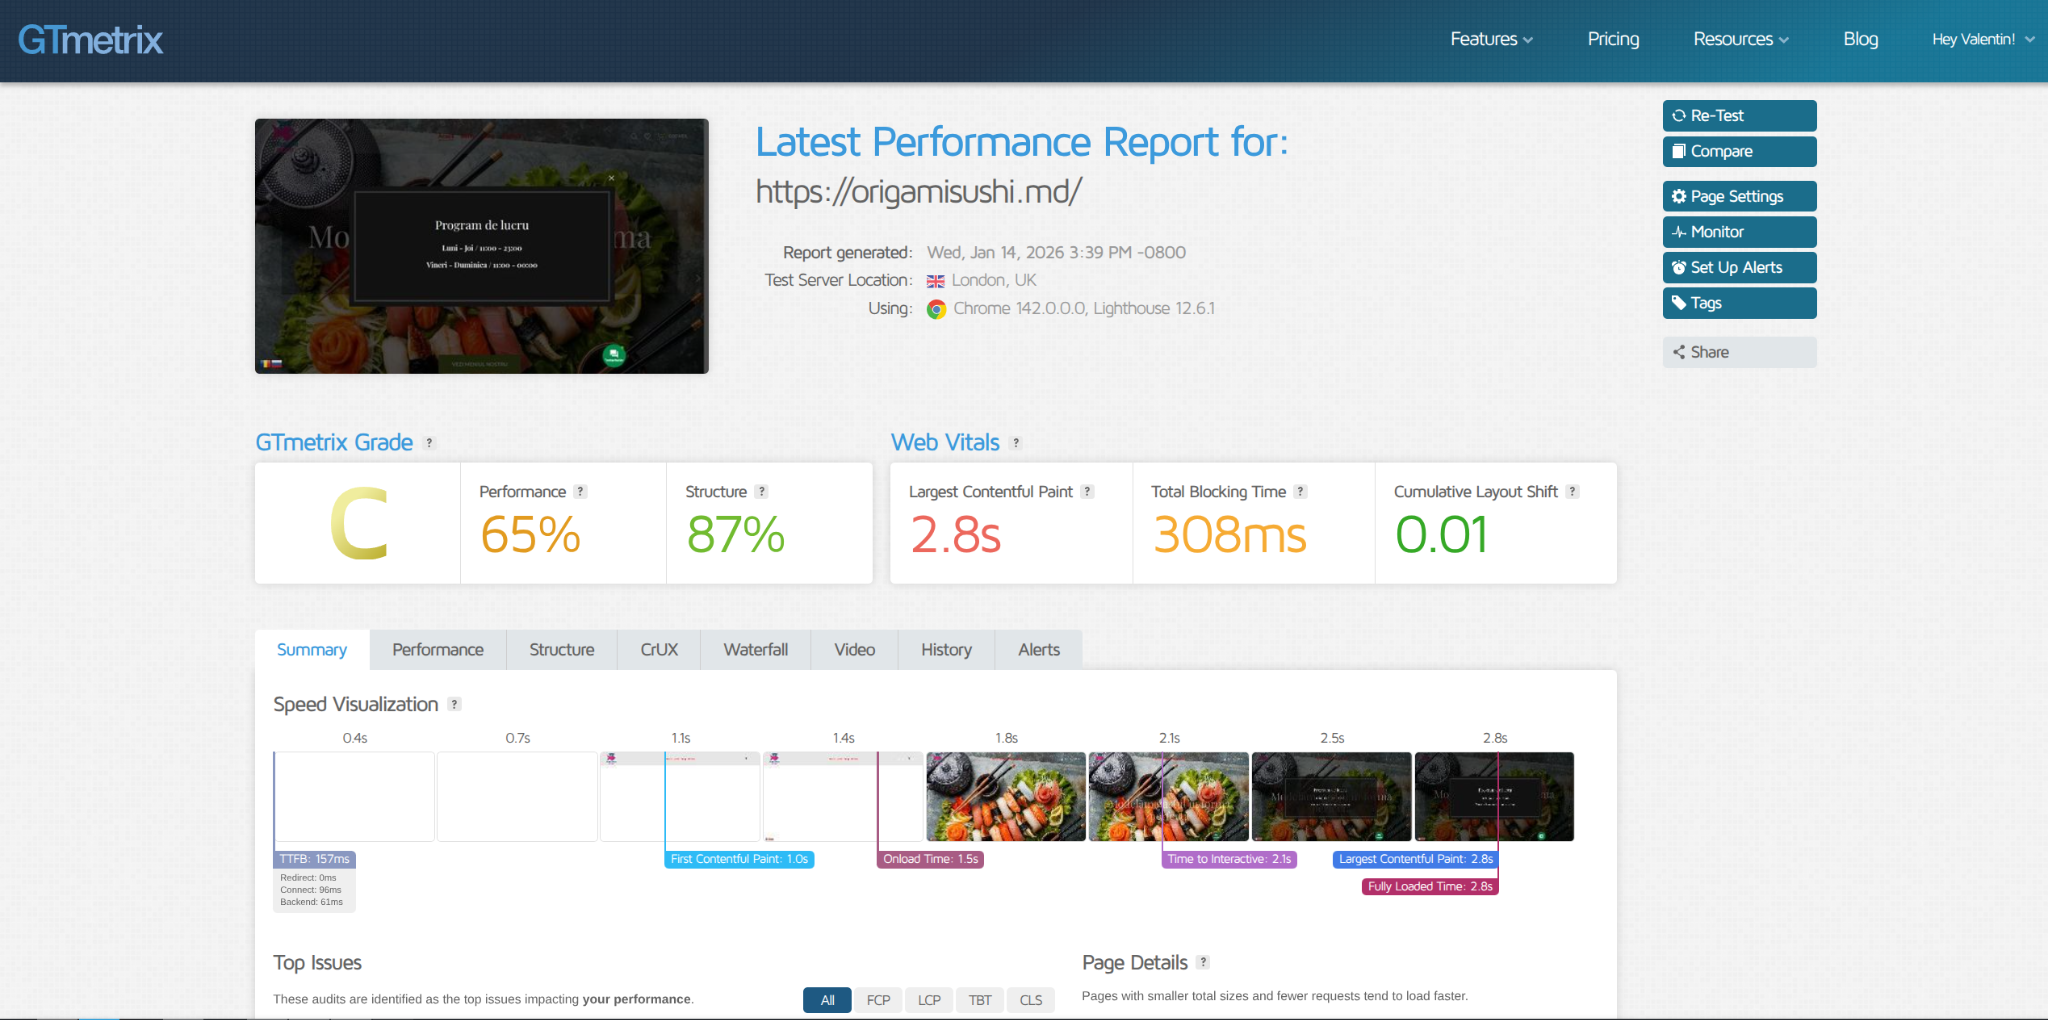Open the Tags button

[x=1738, y=303]
